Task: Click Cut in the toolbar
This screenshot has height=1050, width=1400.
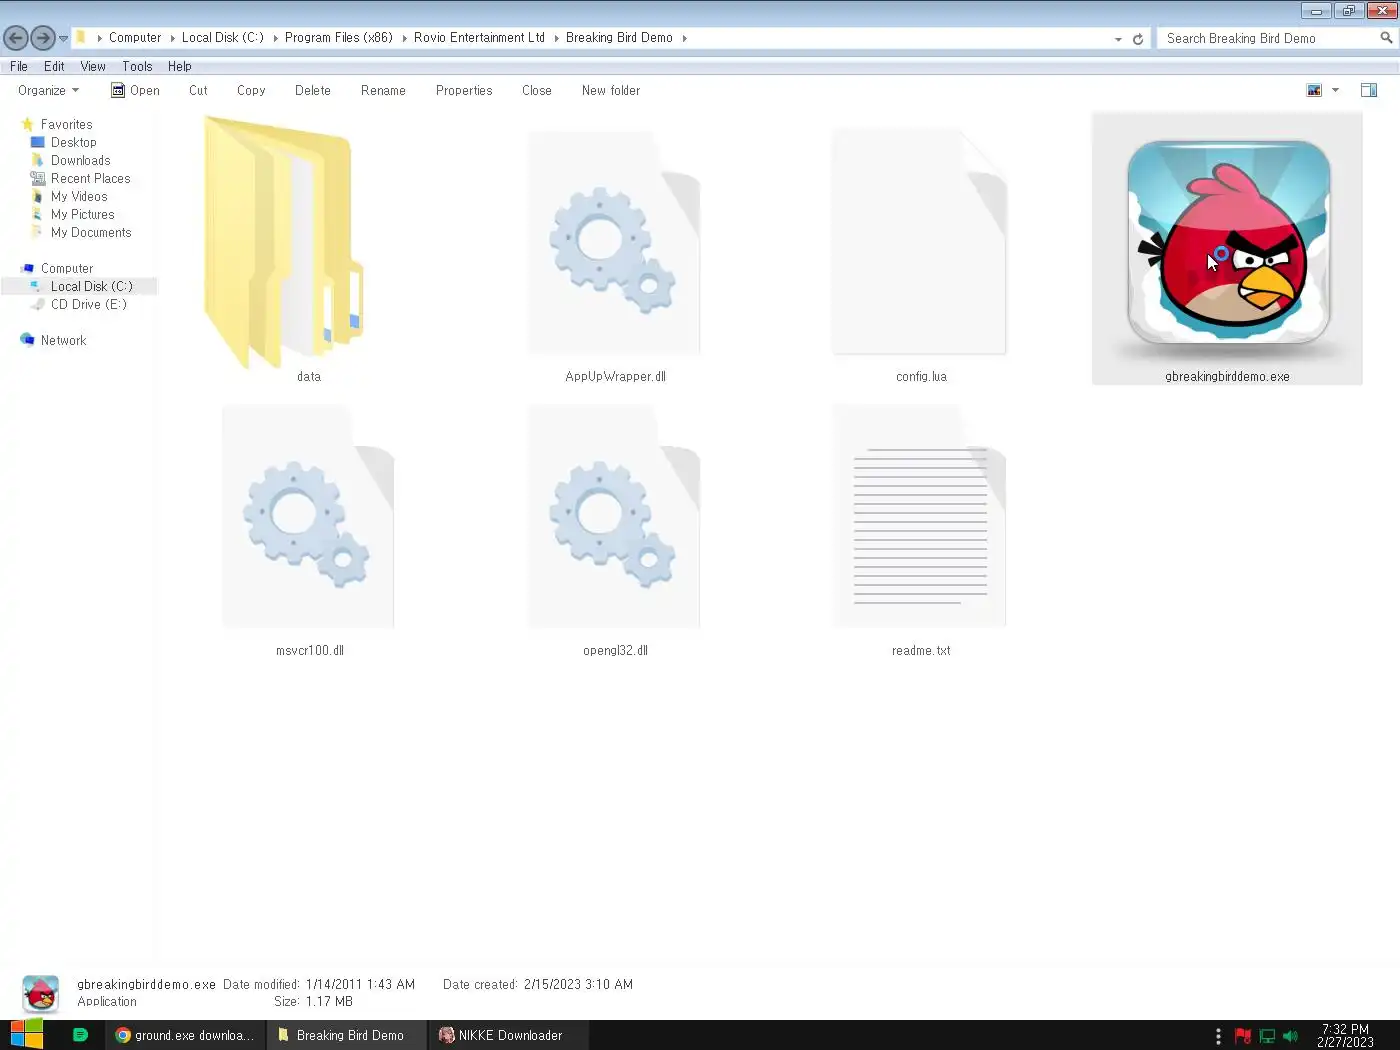Action: pyautogui.click(x=198, y=90)
